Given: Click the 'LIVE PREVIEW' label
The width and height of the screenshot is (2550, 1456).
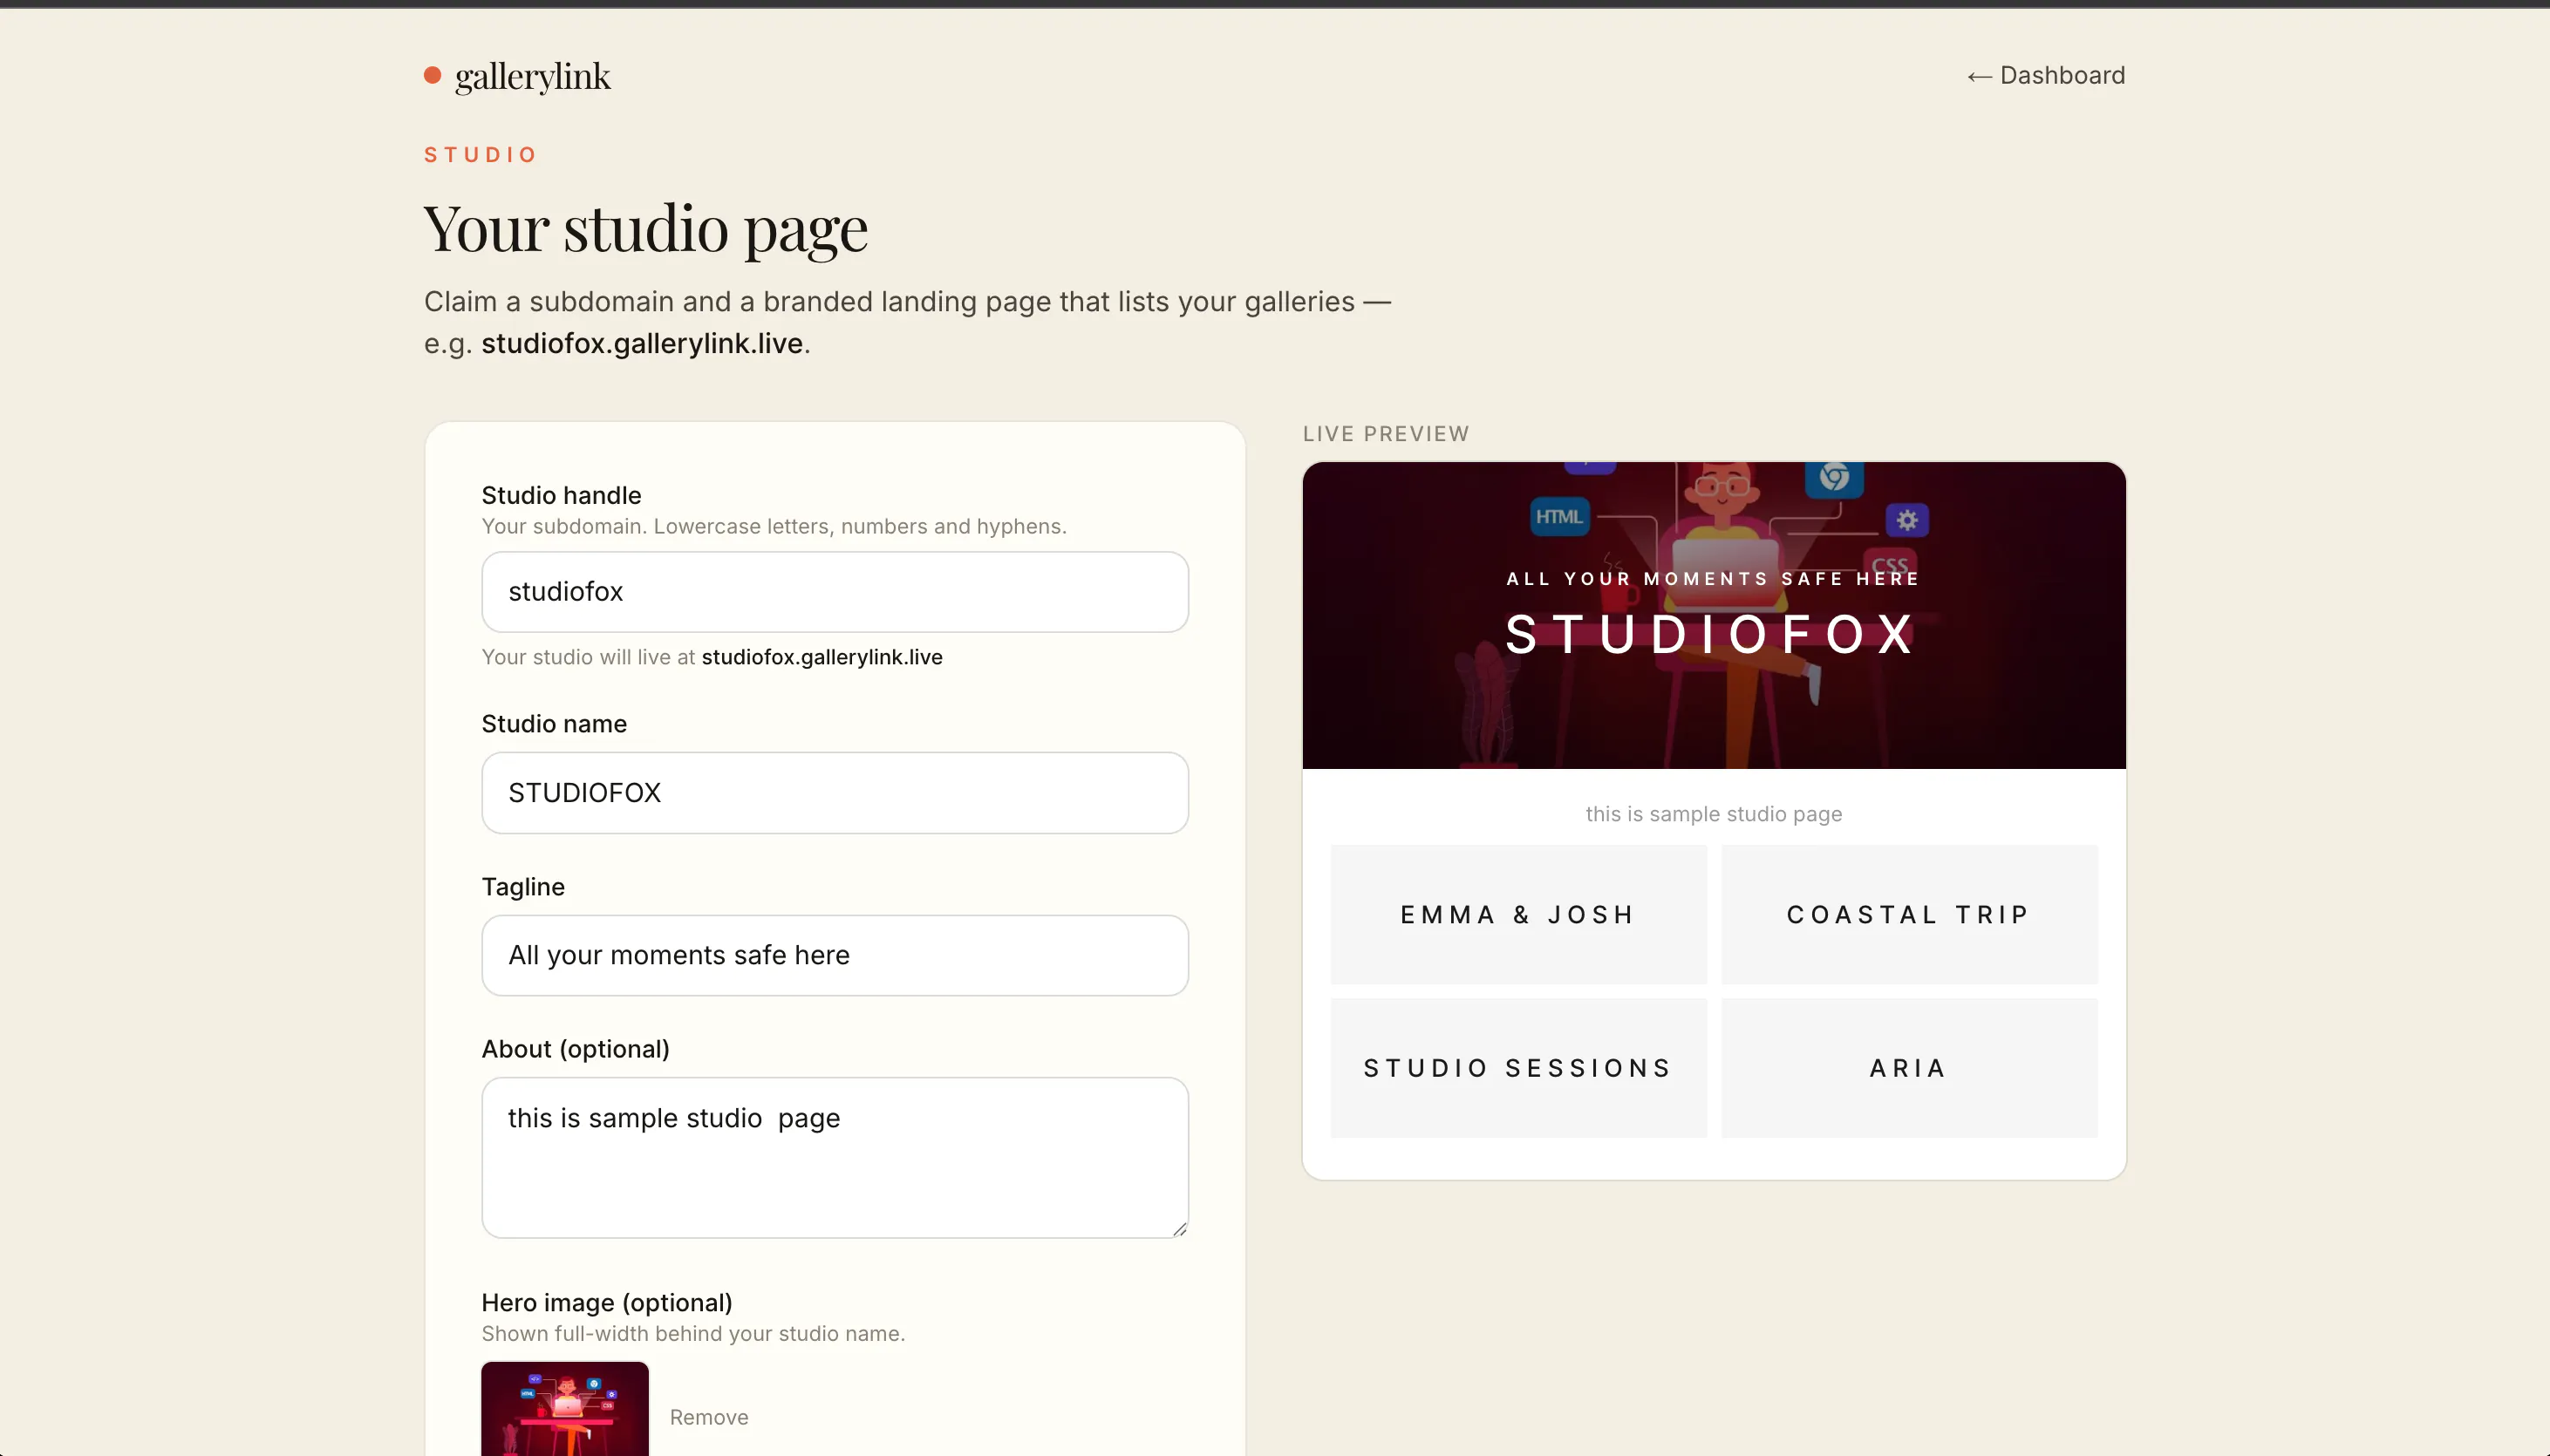Looking at the screenshot, I should (1385, 434).
